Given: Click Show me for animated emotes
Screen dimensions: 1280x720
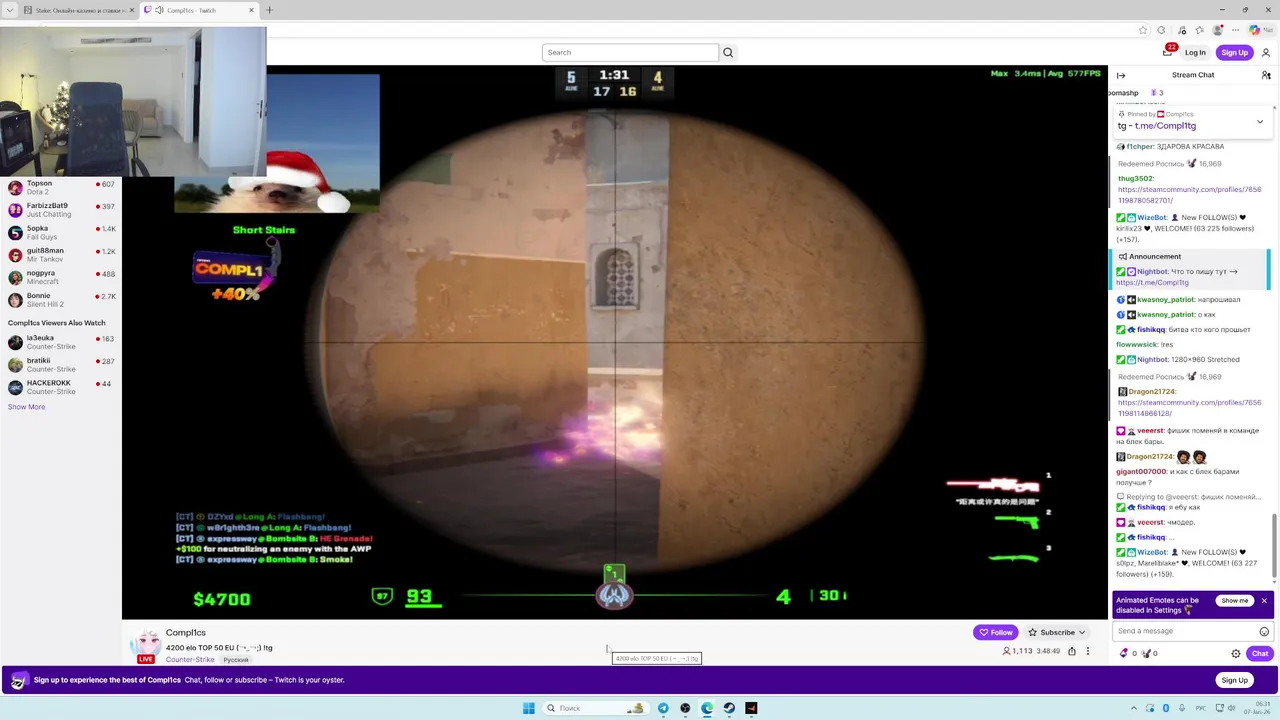Looking at the screenshot, I should point(1235,601).
